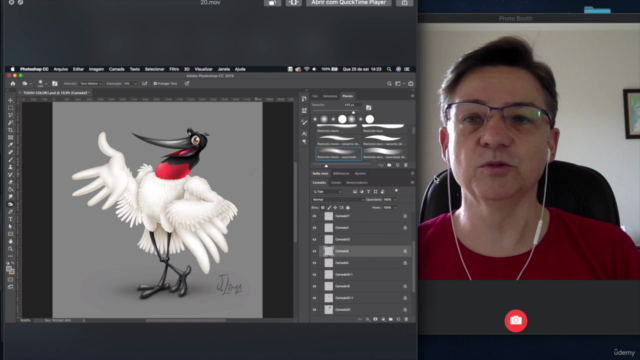Hide the Camada5 layer

pyautogui.click(x=314, y=263)
